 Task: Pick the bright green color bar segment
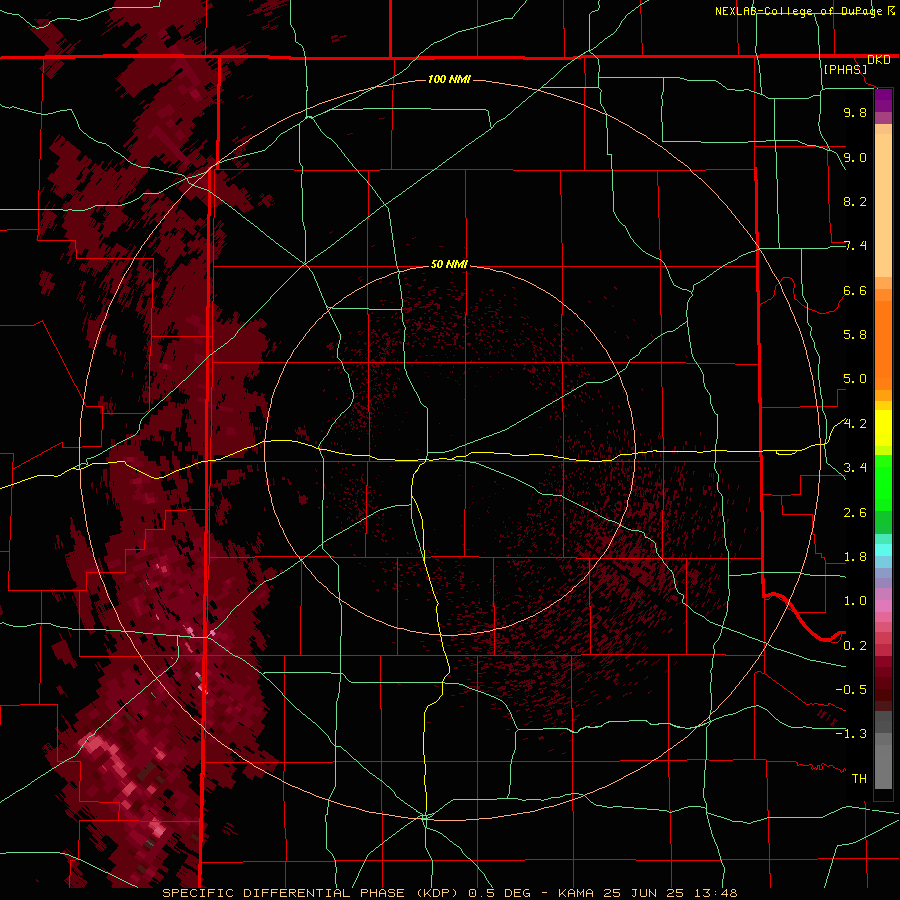click(x=883, y=483)
